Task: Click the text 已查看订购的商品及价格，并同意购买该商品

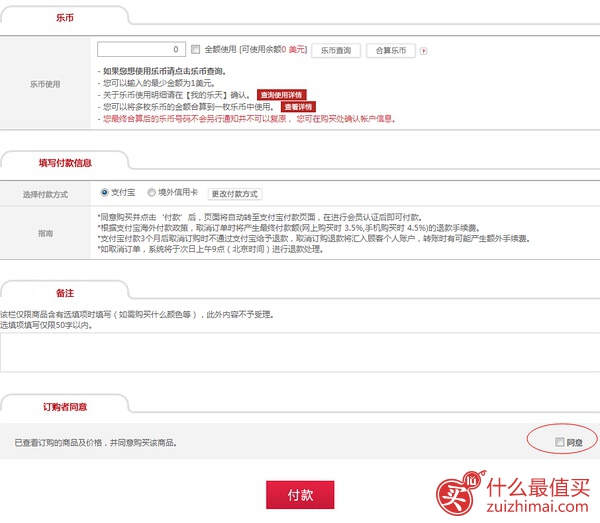Action: tap(95, 443)
